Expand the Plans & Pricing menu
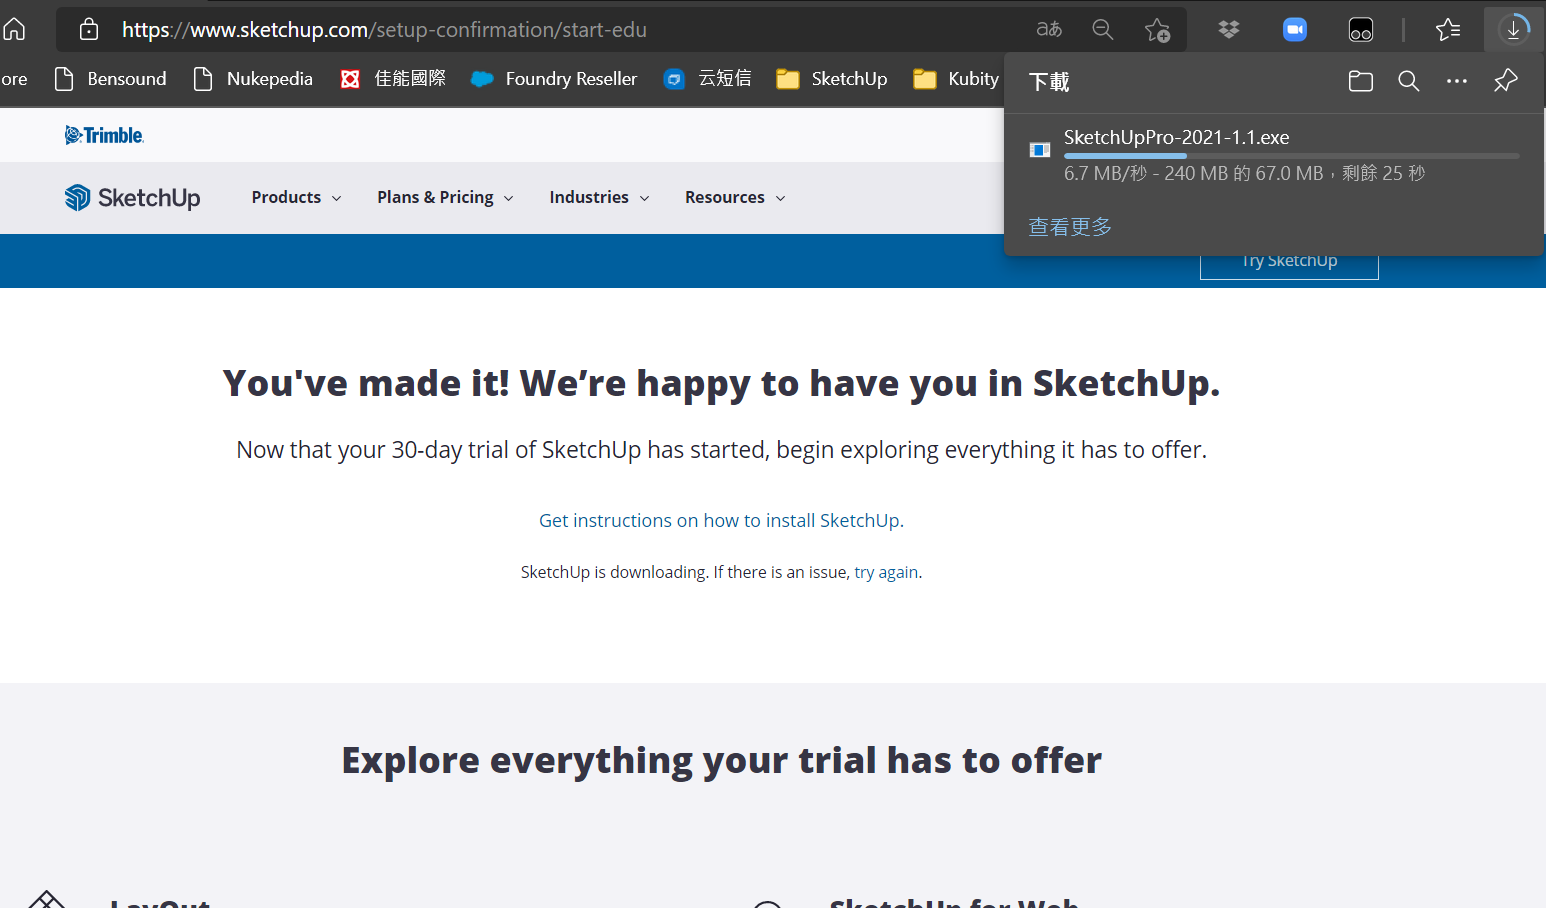This screenshot has height=908, width=1546. coord(445,198)
